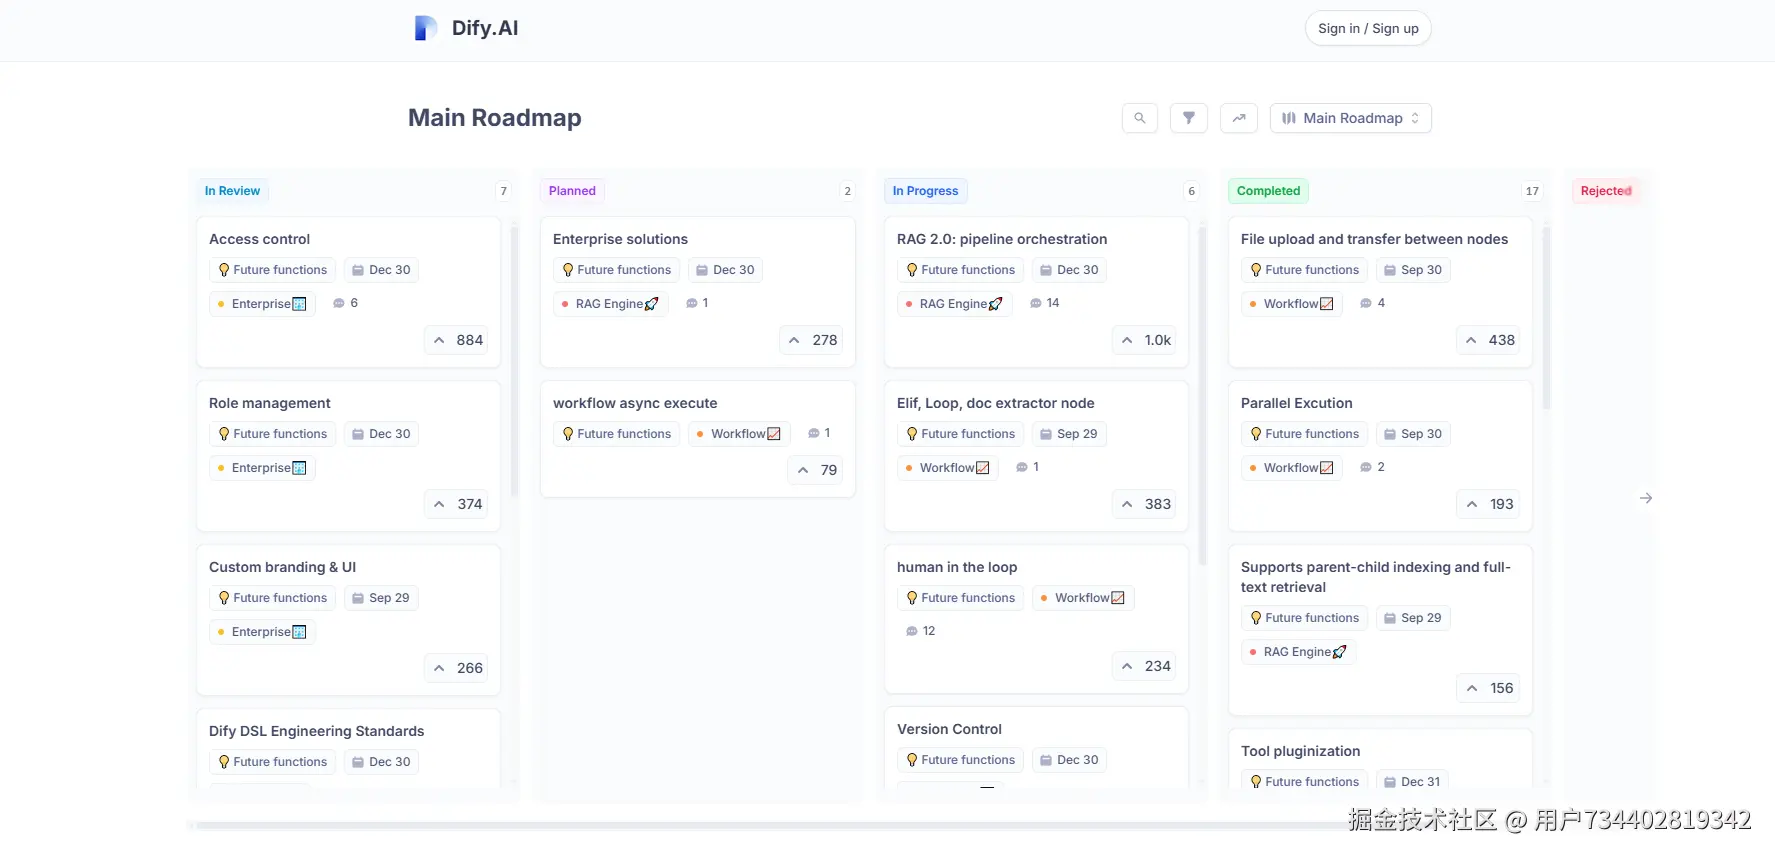Upvote RAG 2.0 pipeline orchestration
This screenshot has width=1775, height=857.
1146,340
